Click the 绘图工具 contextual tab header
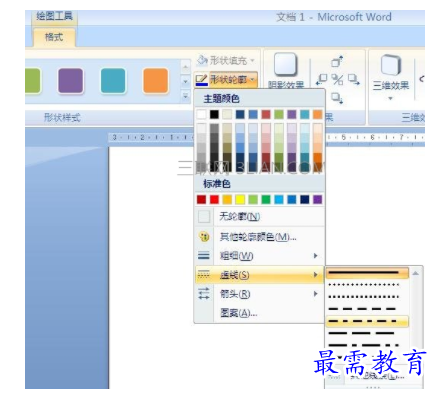This screenshot has height=394, width=435. (54, 16)
